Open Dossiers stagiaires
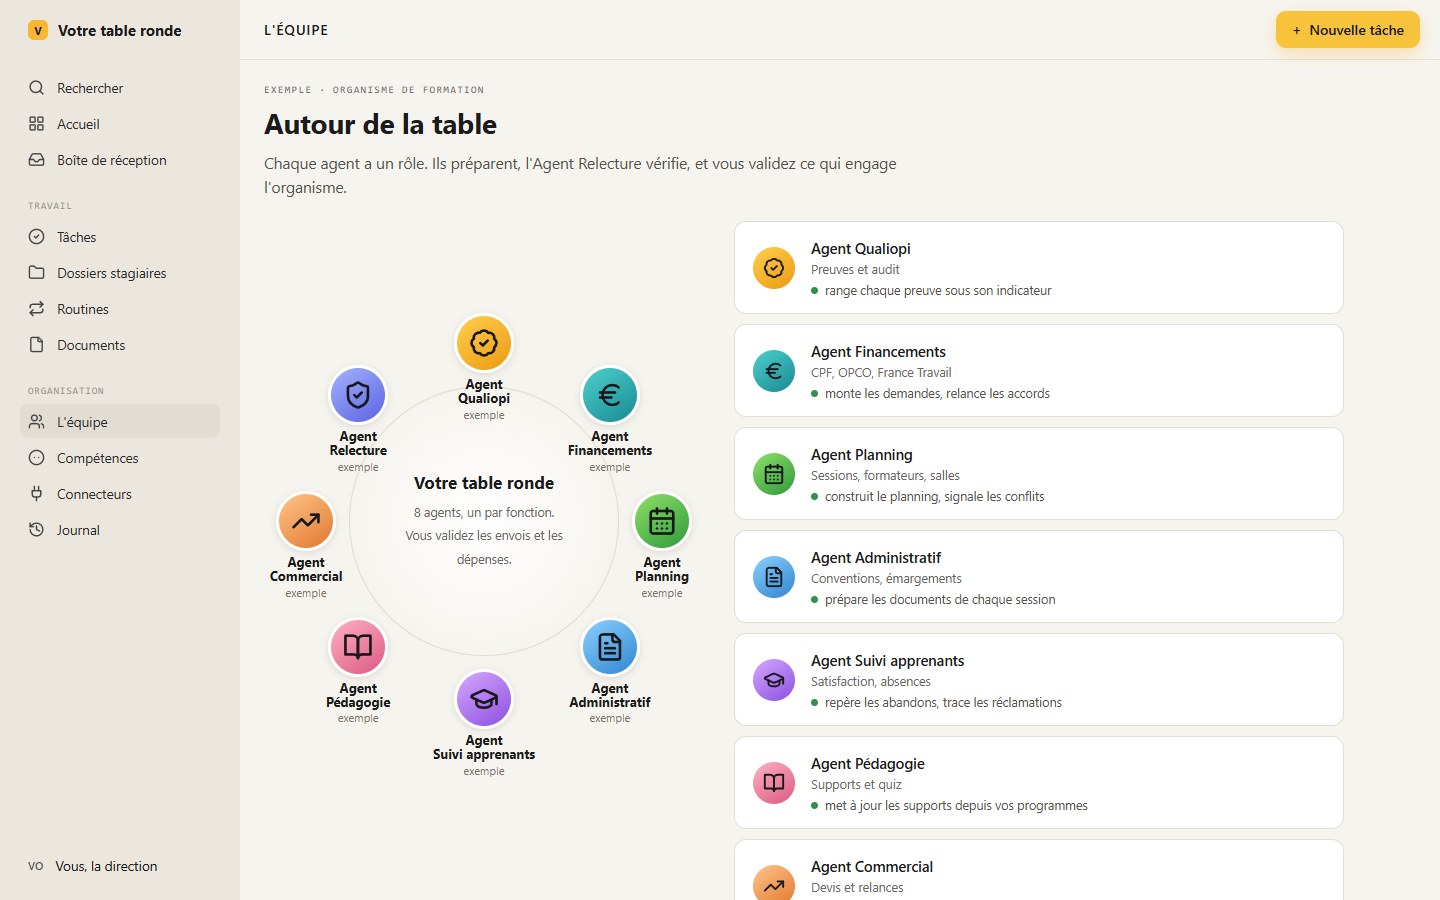This screenshot has height=900, width=1440. point(120,273)
